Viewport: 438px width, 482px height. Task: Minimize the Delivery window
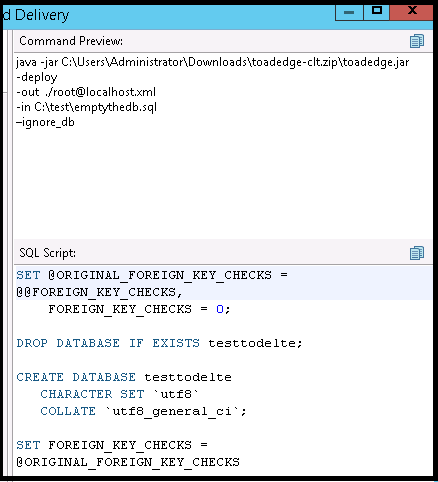349,13
